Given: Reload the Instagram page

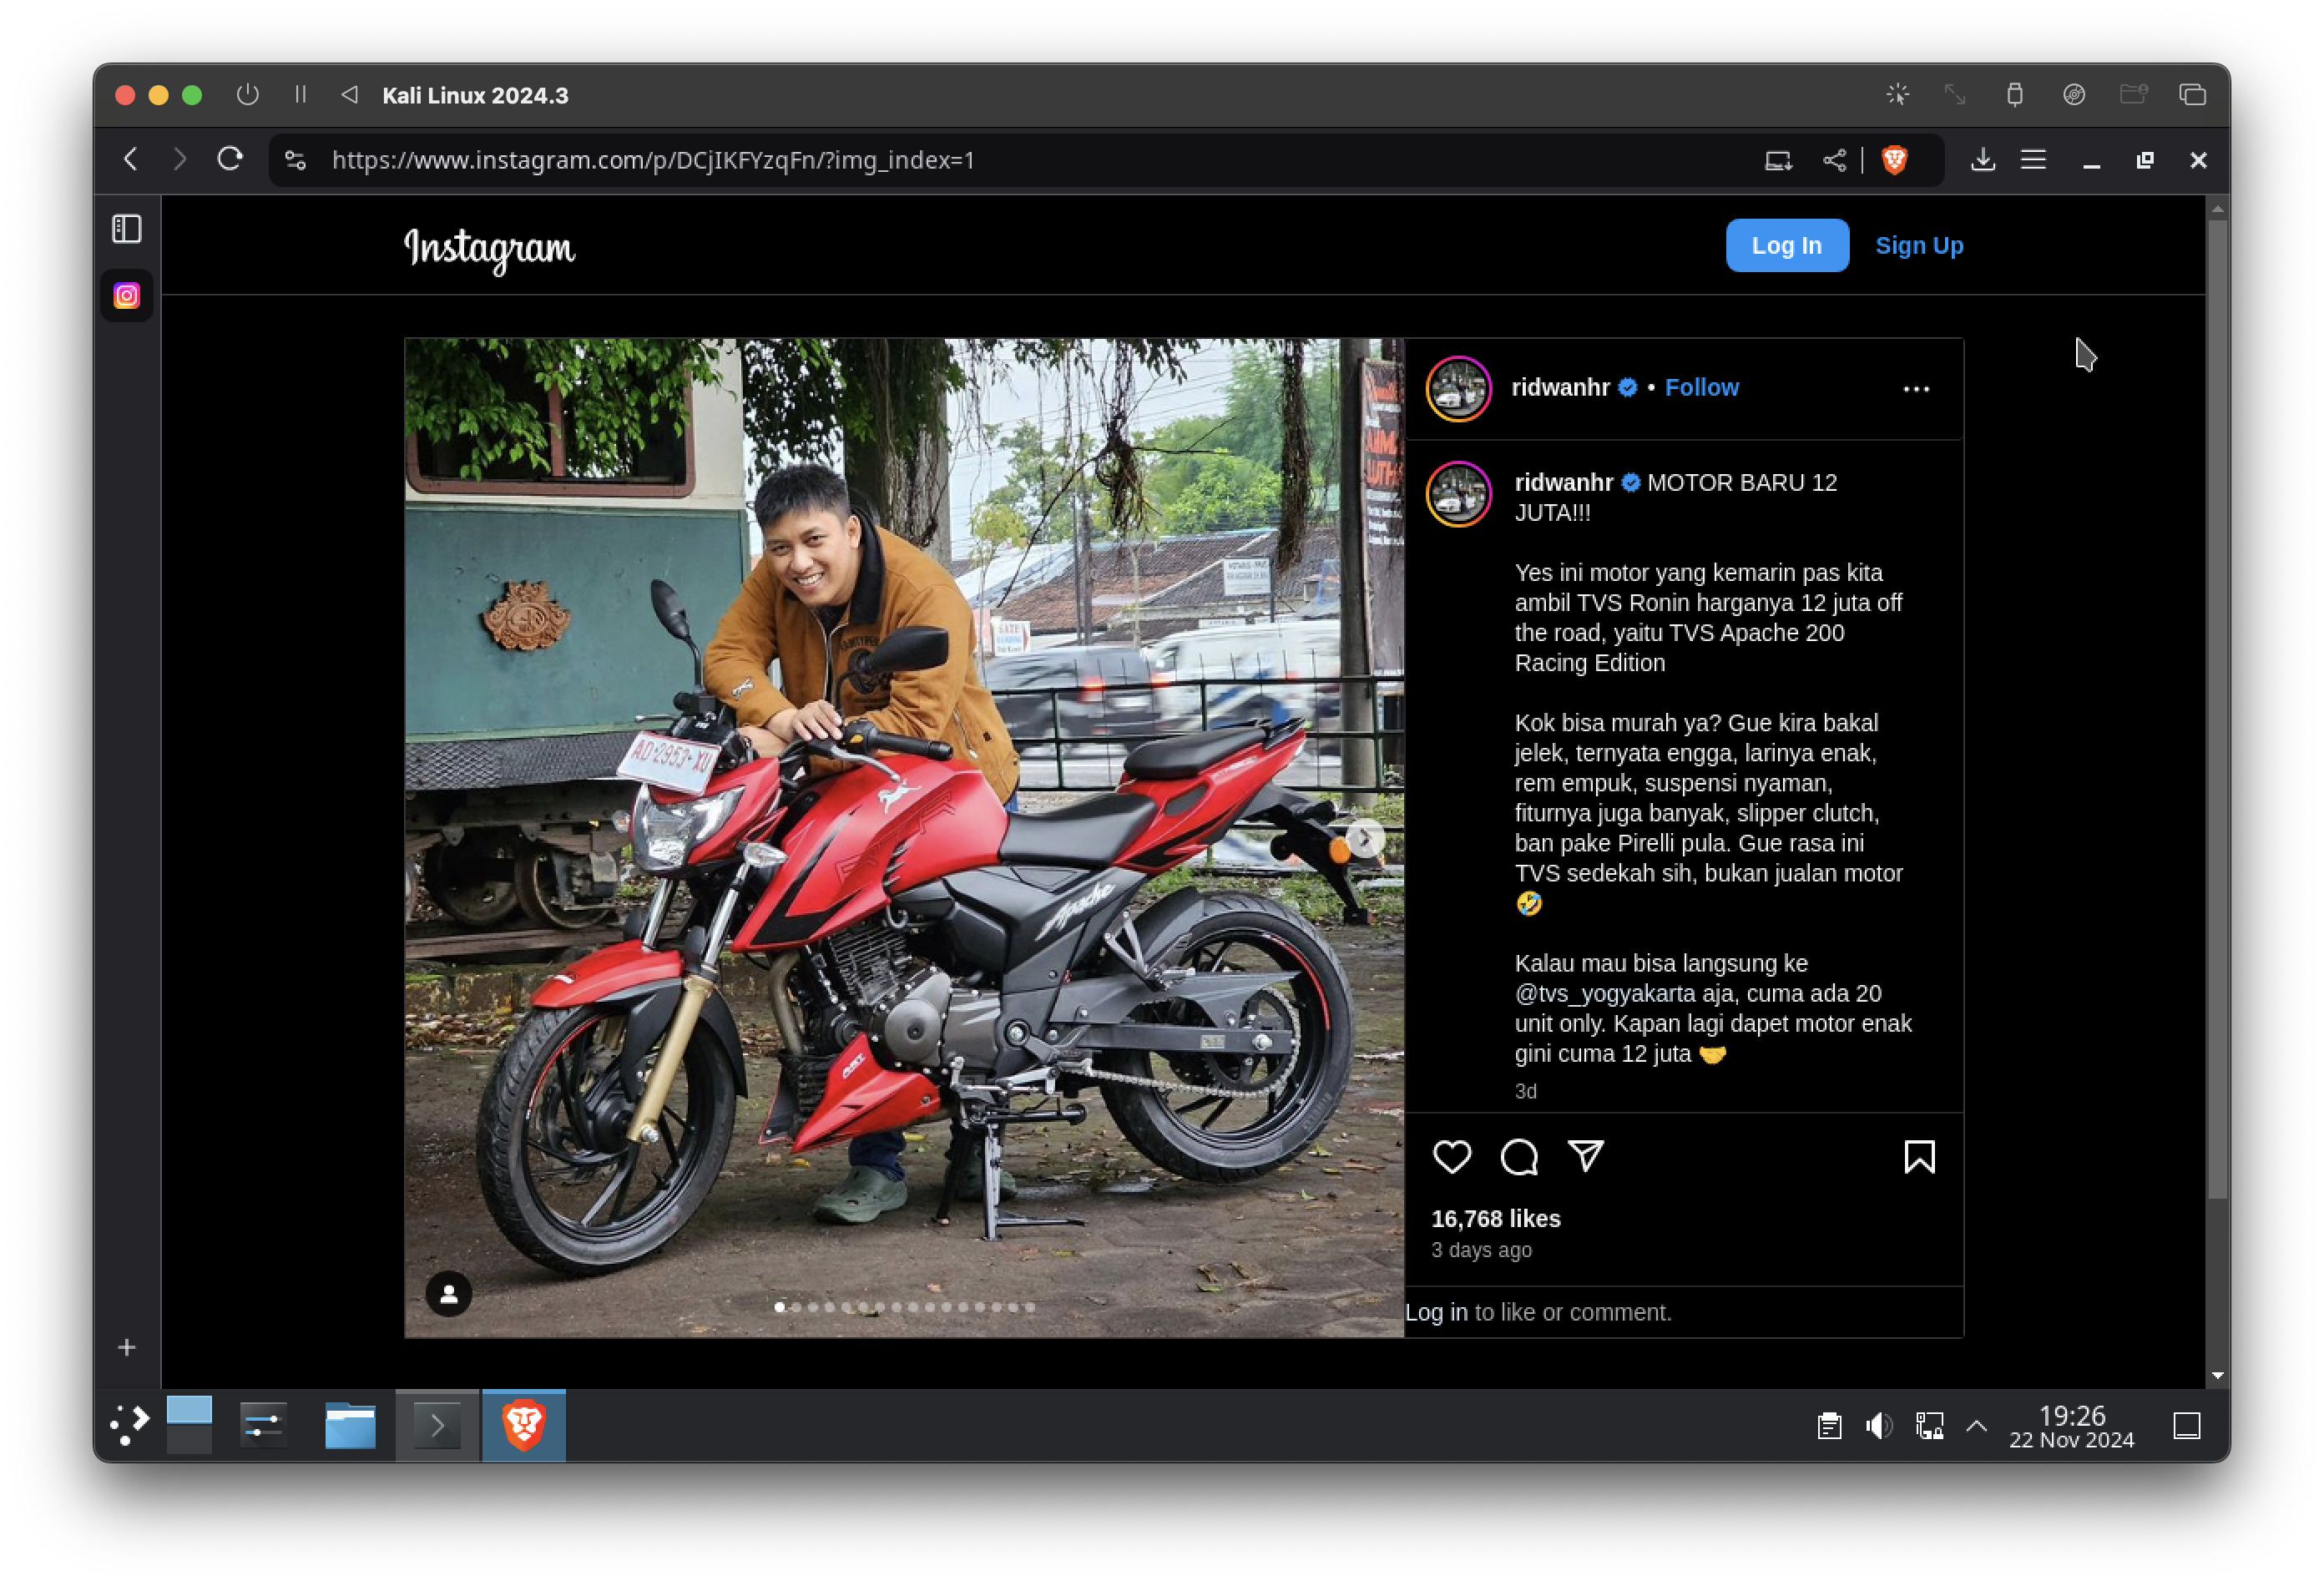Looking at the screenshot, I should tap(230, 159).
